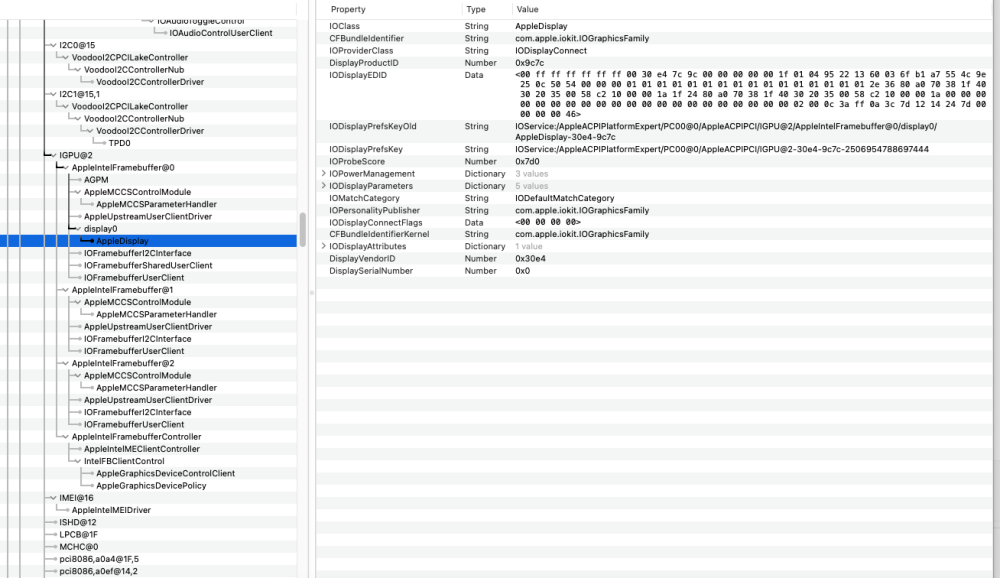
Task: Collapse AppleIntelFramebufferController node
Action: click(65, 437)
